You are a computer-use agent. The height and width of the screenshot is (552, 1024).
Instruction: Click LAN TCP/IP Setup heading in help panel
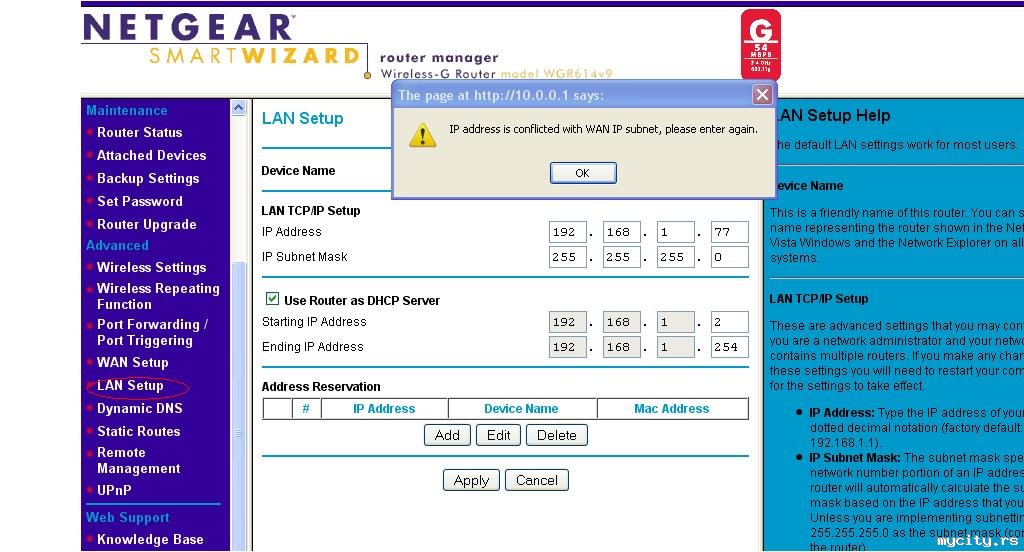click(819, 299)
